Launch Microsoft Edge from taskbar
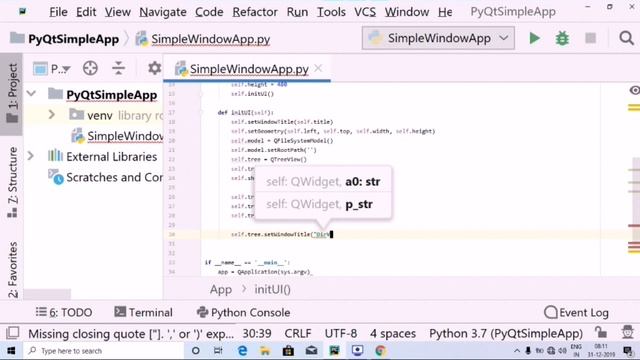This screenshot has height=360, width=640. tap(242, 351)
